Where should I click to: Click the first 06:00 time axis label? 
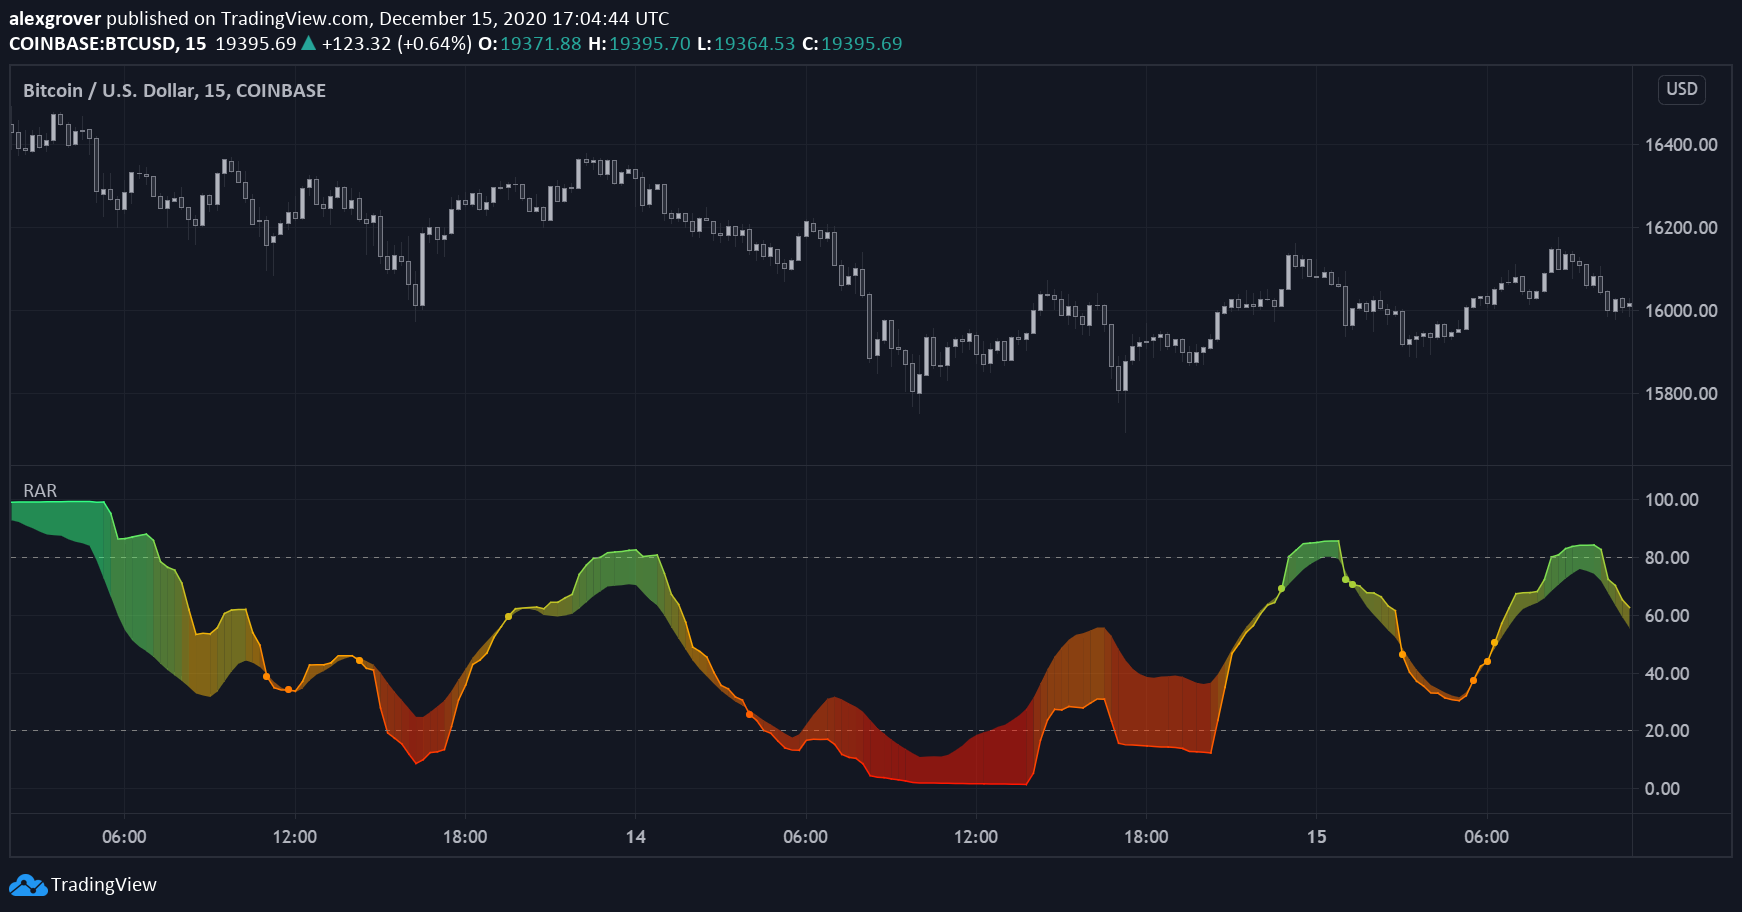(124, 837)
